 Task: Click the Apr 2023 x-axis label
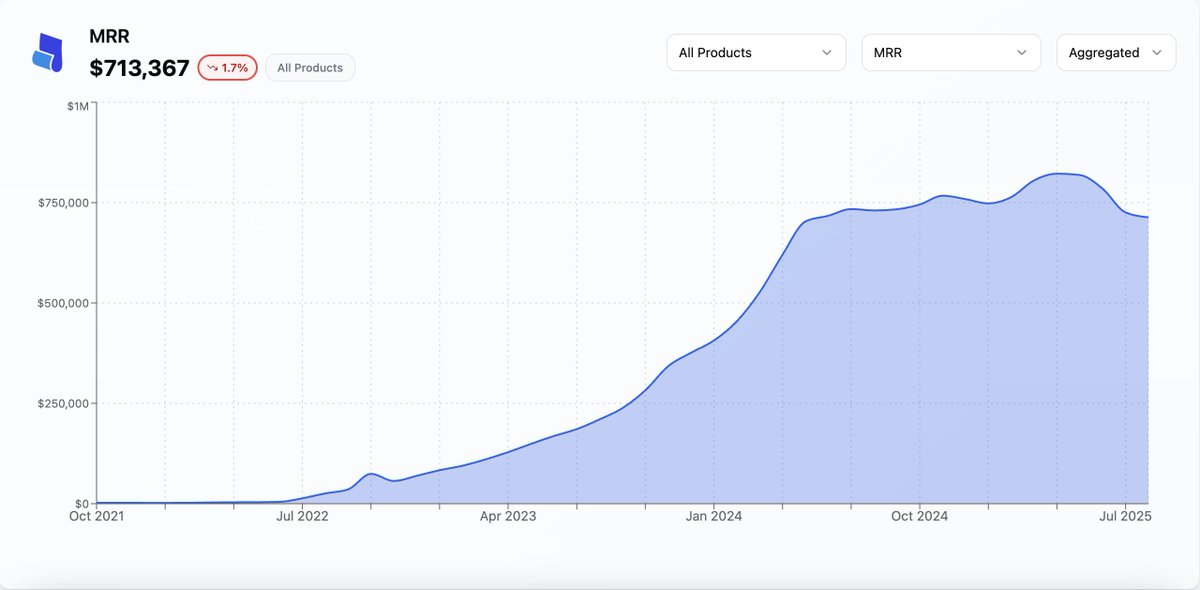(x=508, y=517)
